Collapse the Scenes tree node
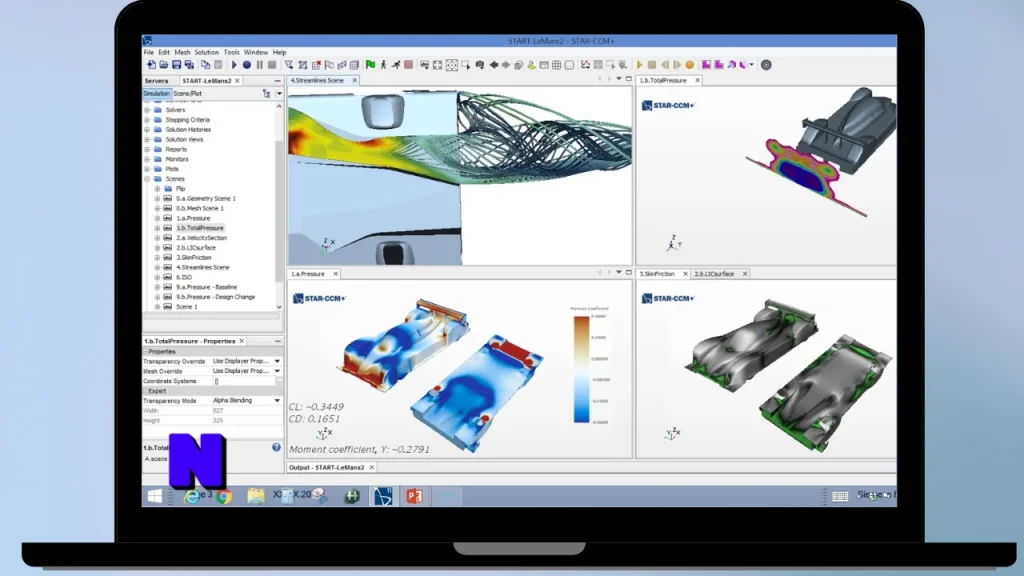Image resolution: width=1024 pixels, height=576 pixels. tap(147, 178)
